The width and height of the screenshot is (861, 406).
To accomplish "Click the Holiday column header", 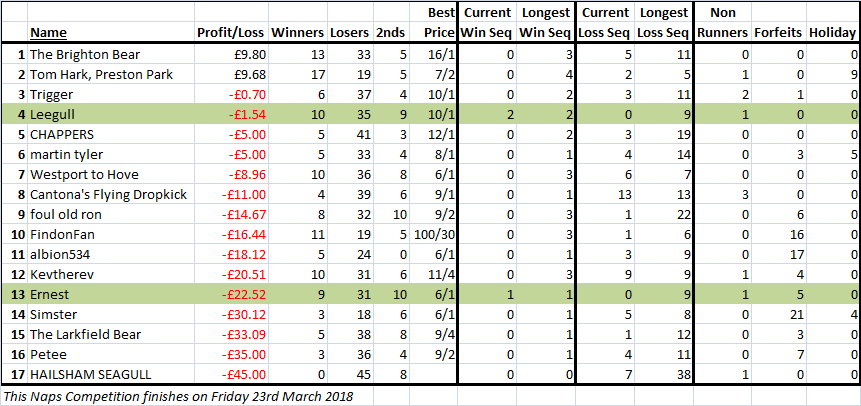I will 832,33.
